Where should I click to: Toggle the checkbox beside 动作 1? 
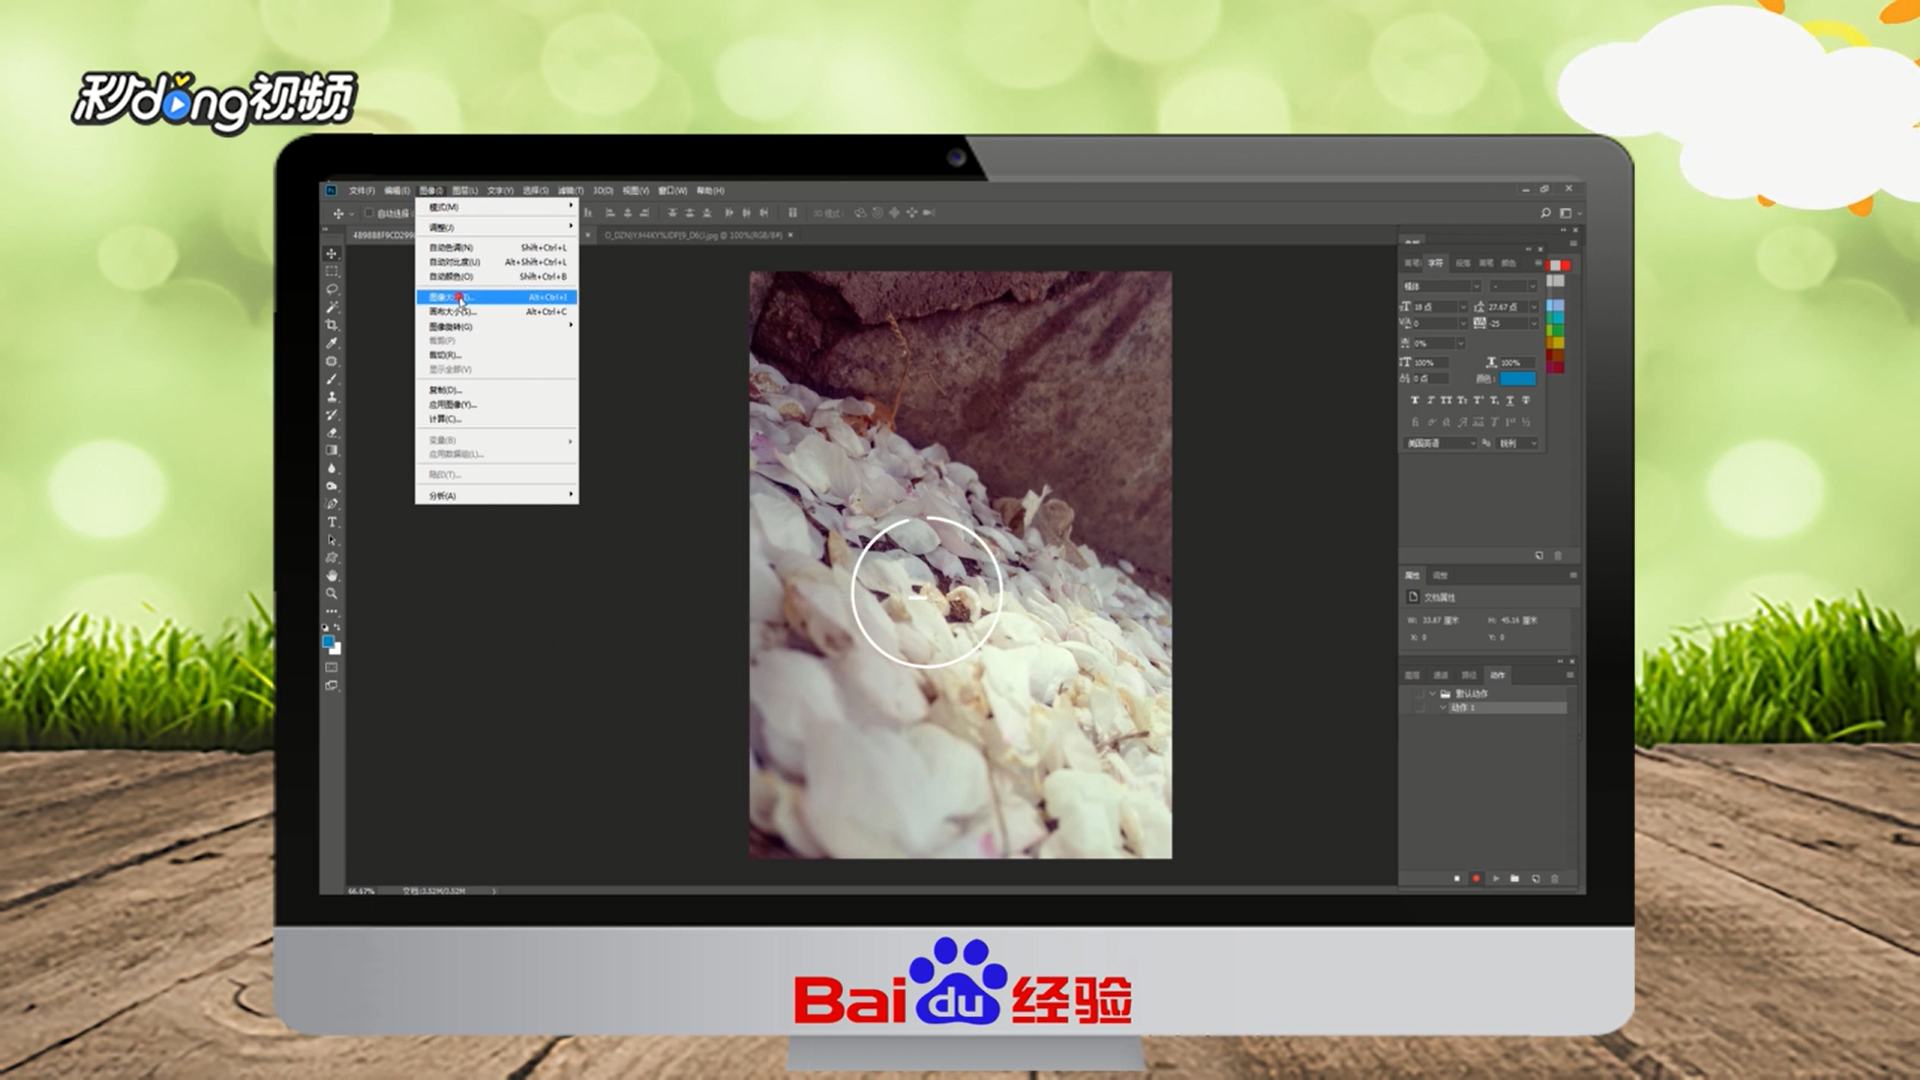click(x=1420, y=707)
